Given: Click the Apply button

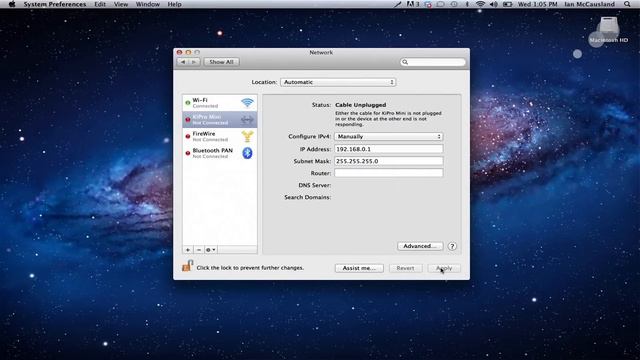Looking at the screenshot, I should 444,268.
